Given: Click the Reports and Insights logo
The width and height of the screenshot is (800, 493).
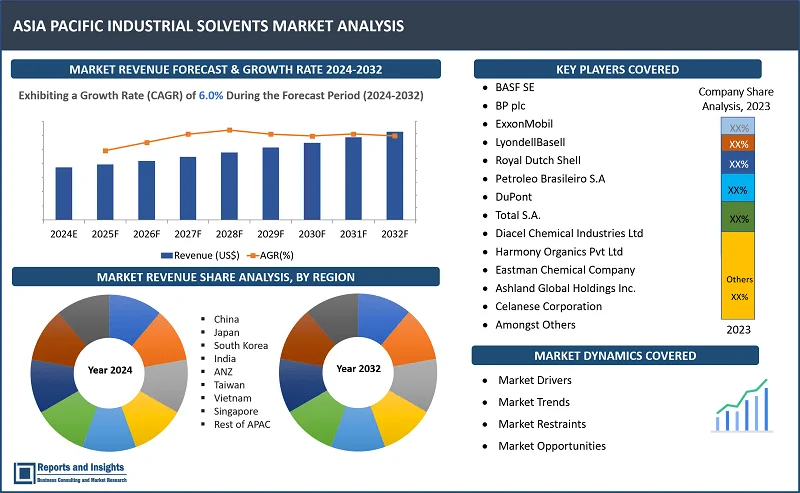Looking at the screenshot, I should 70,473.
